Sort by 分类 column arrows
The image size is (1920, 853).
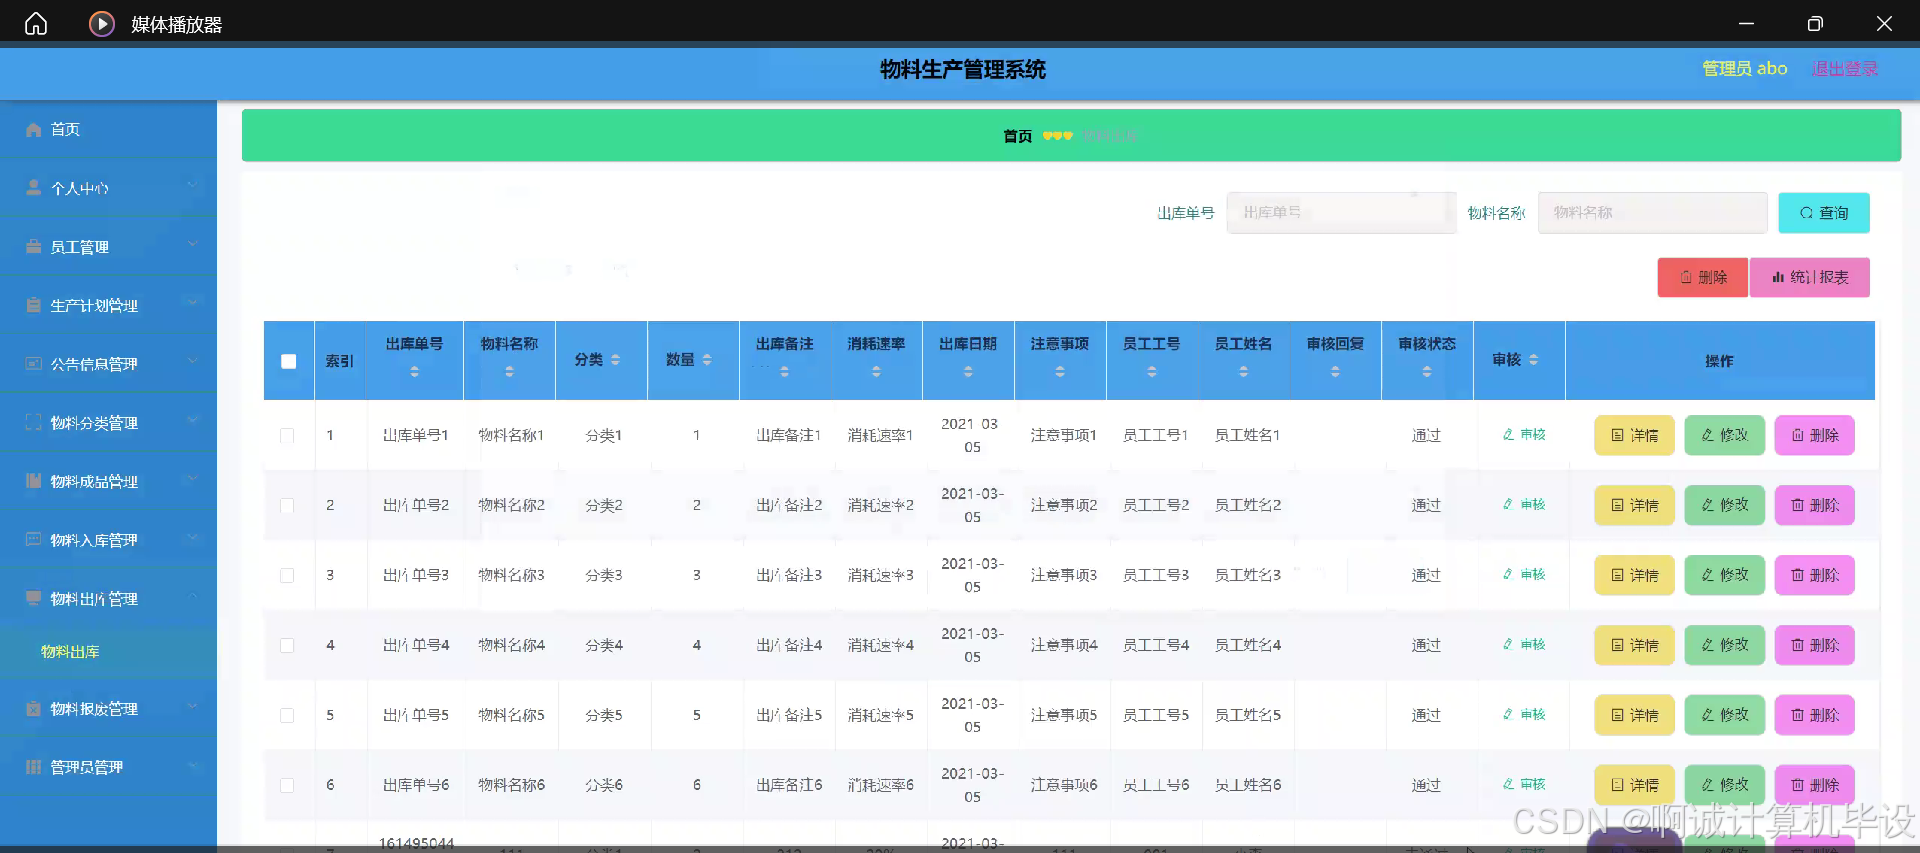point(616,360)
